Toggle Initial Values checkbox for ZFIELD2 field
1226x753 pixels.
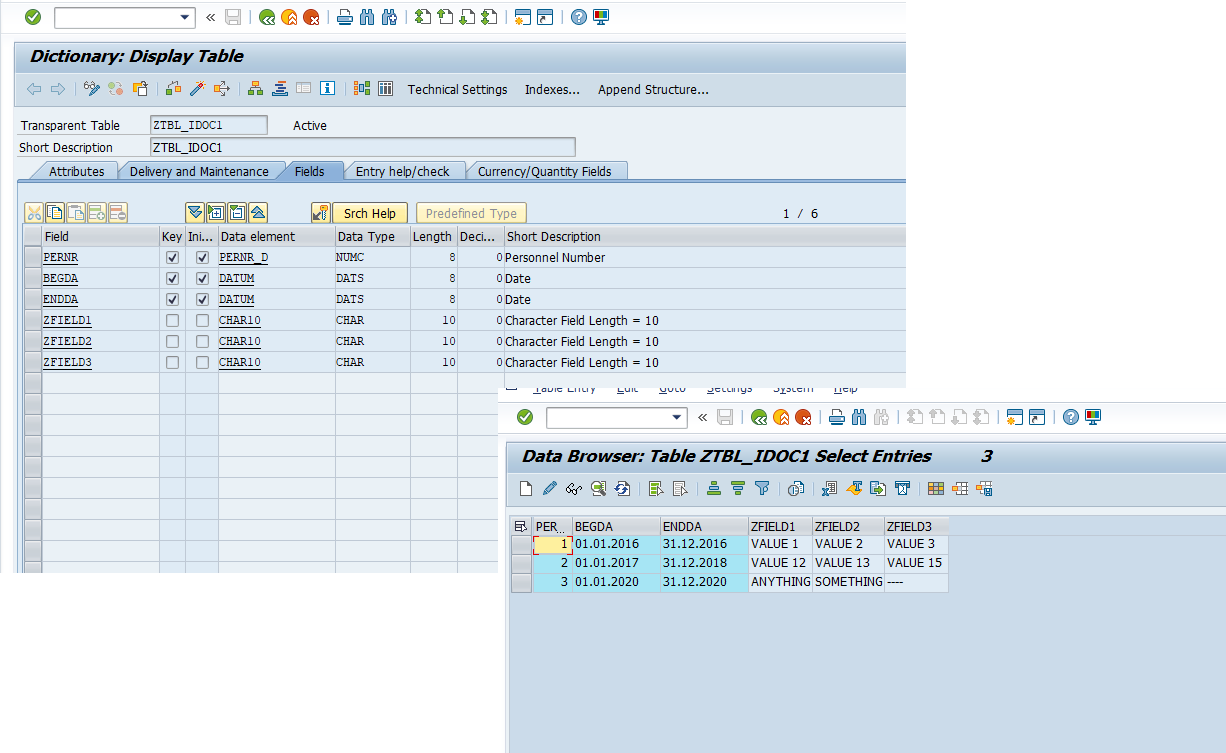(x=202, y=342)
